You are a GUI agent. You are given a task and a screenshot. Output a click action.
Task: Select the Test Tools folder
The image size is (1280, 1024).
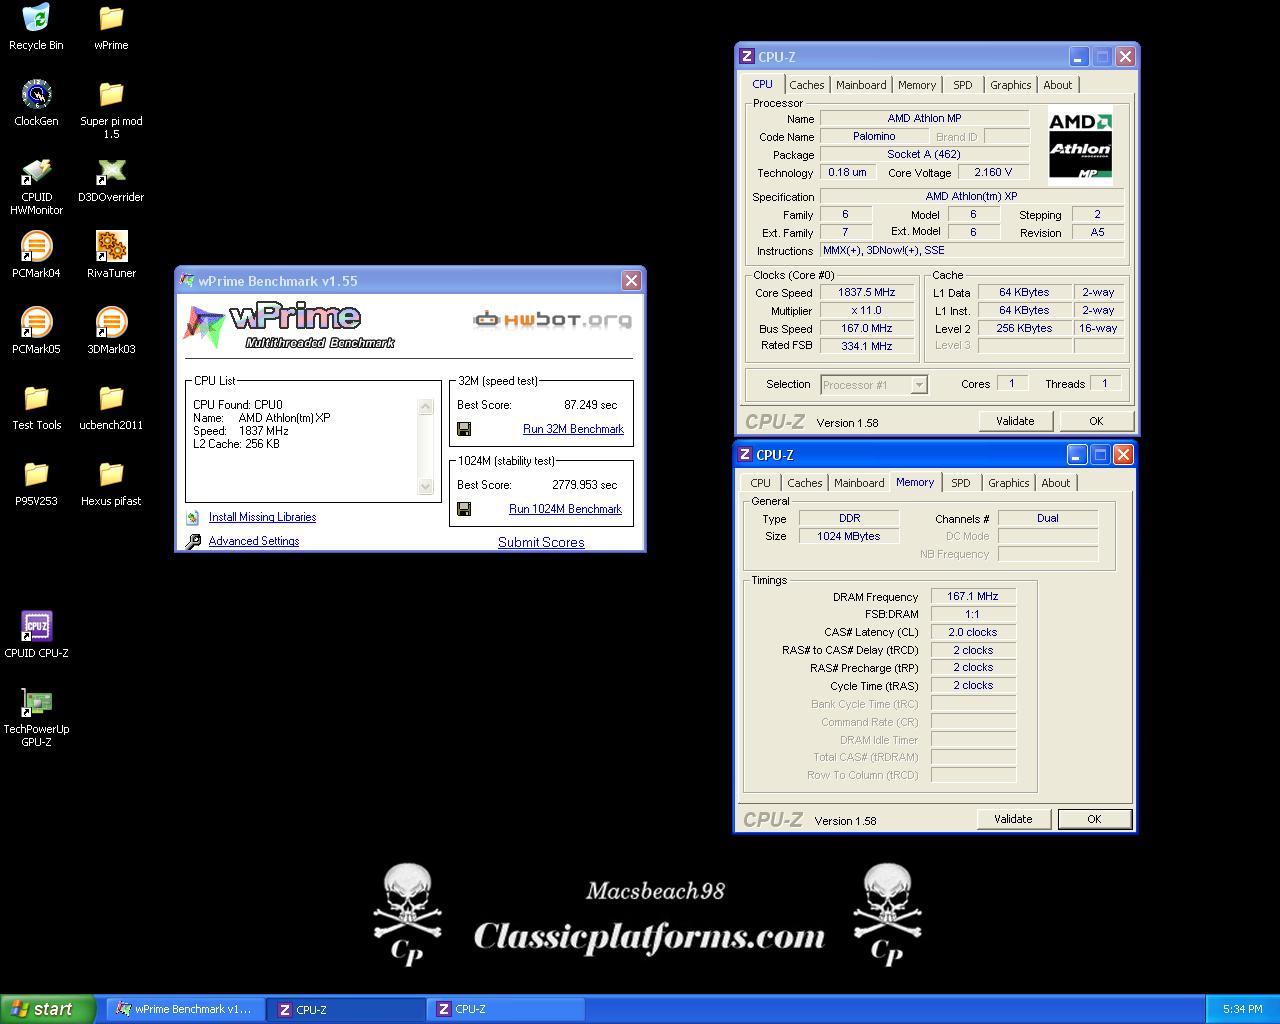tap(36, 398)
